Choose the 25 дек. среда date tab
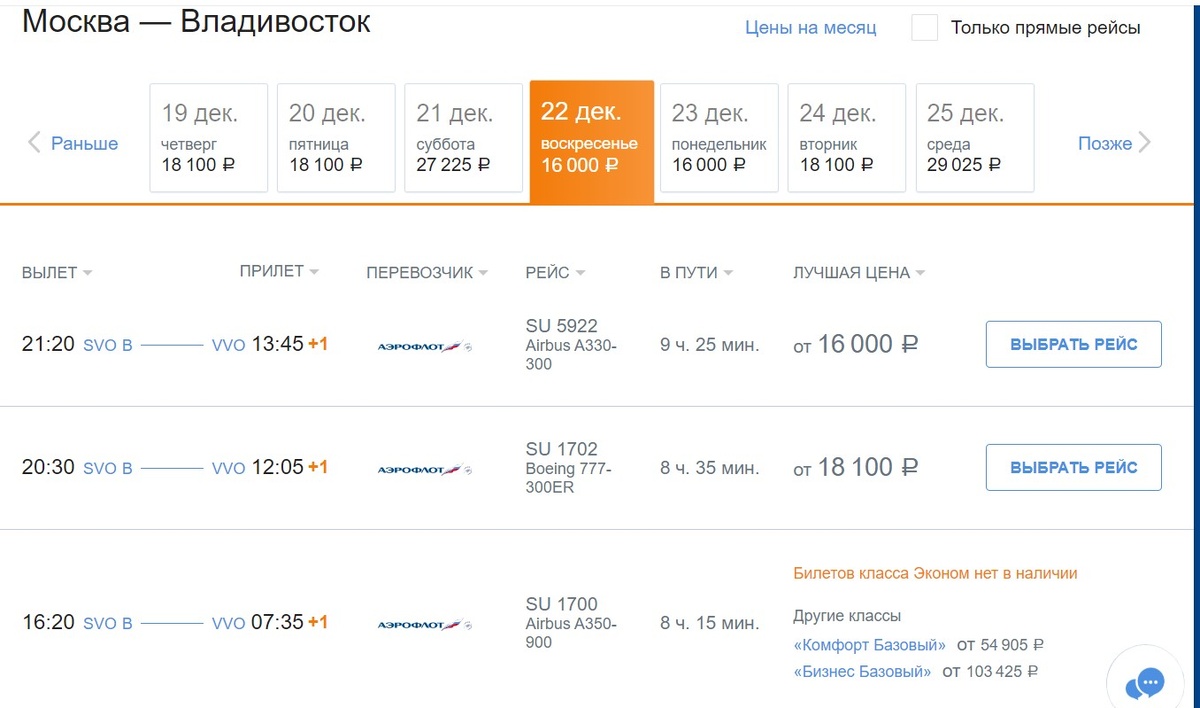 tap(975, 138)
